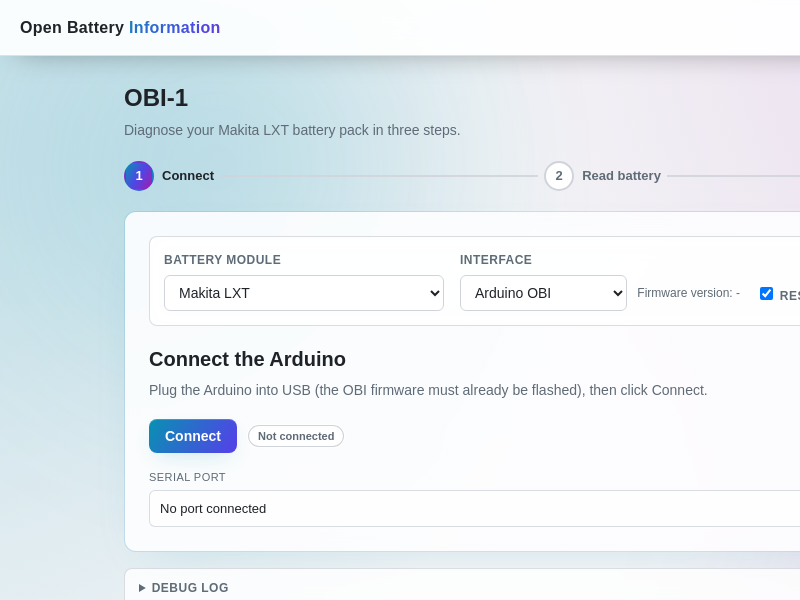Click the INTERFACE label
The width and height of the screenshot is (800, 600).
[x=496, y=260]
